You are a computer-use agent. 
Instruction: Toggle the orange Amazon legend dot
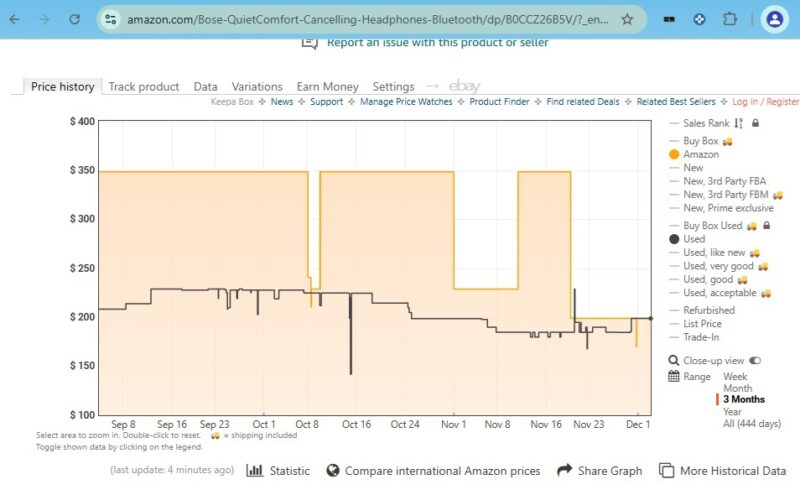[674, 154]
